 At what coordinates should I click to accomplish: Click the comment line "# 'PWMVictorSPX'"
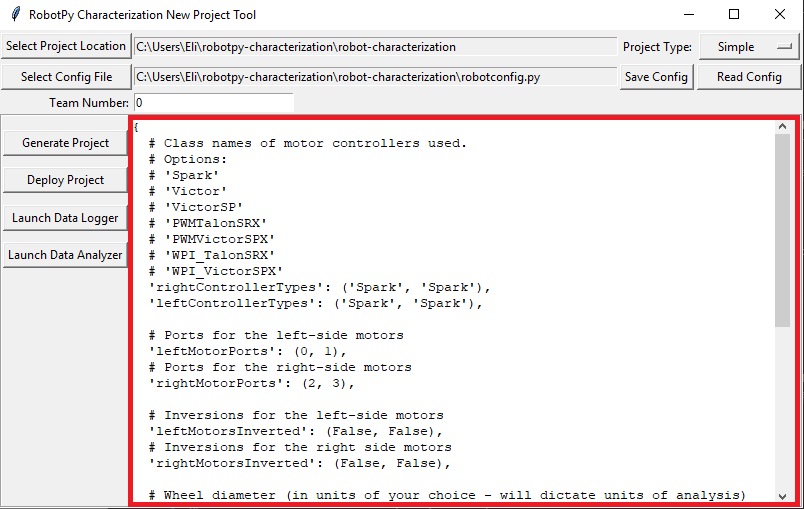(212, 239)
